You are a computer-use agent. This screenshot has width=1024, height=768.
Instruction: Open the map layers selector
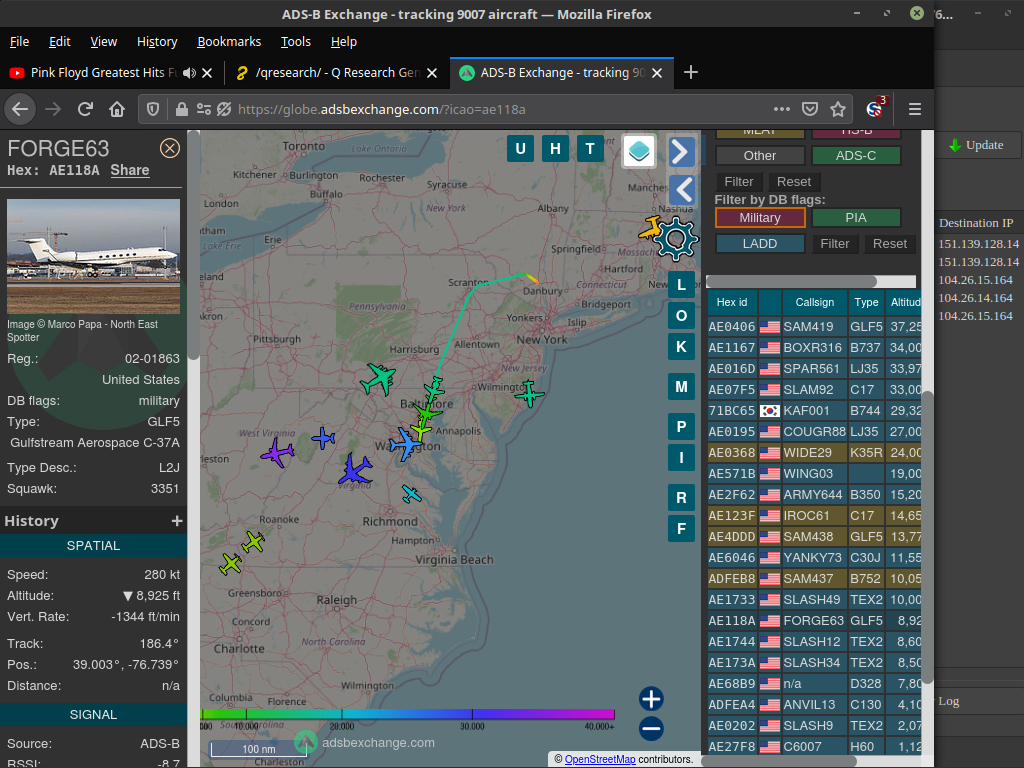click(x=639, y=151)
